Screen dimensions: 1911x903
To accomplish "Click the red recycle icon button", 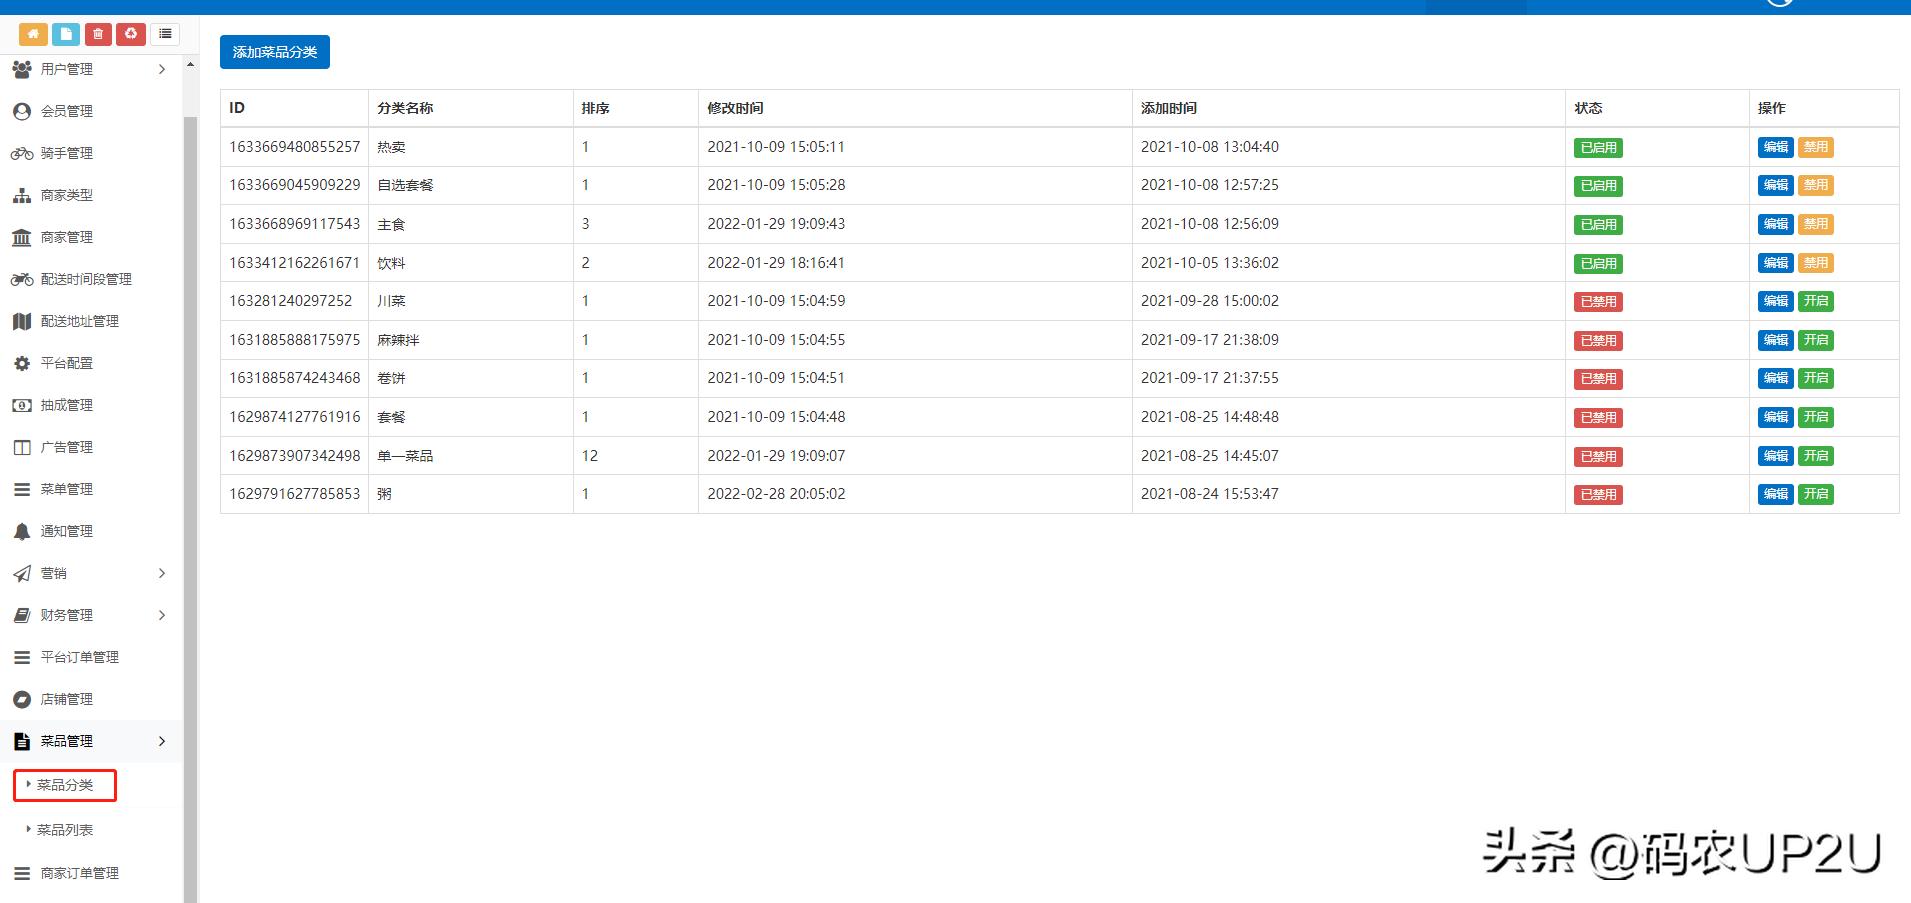I will tap(131, 35).
